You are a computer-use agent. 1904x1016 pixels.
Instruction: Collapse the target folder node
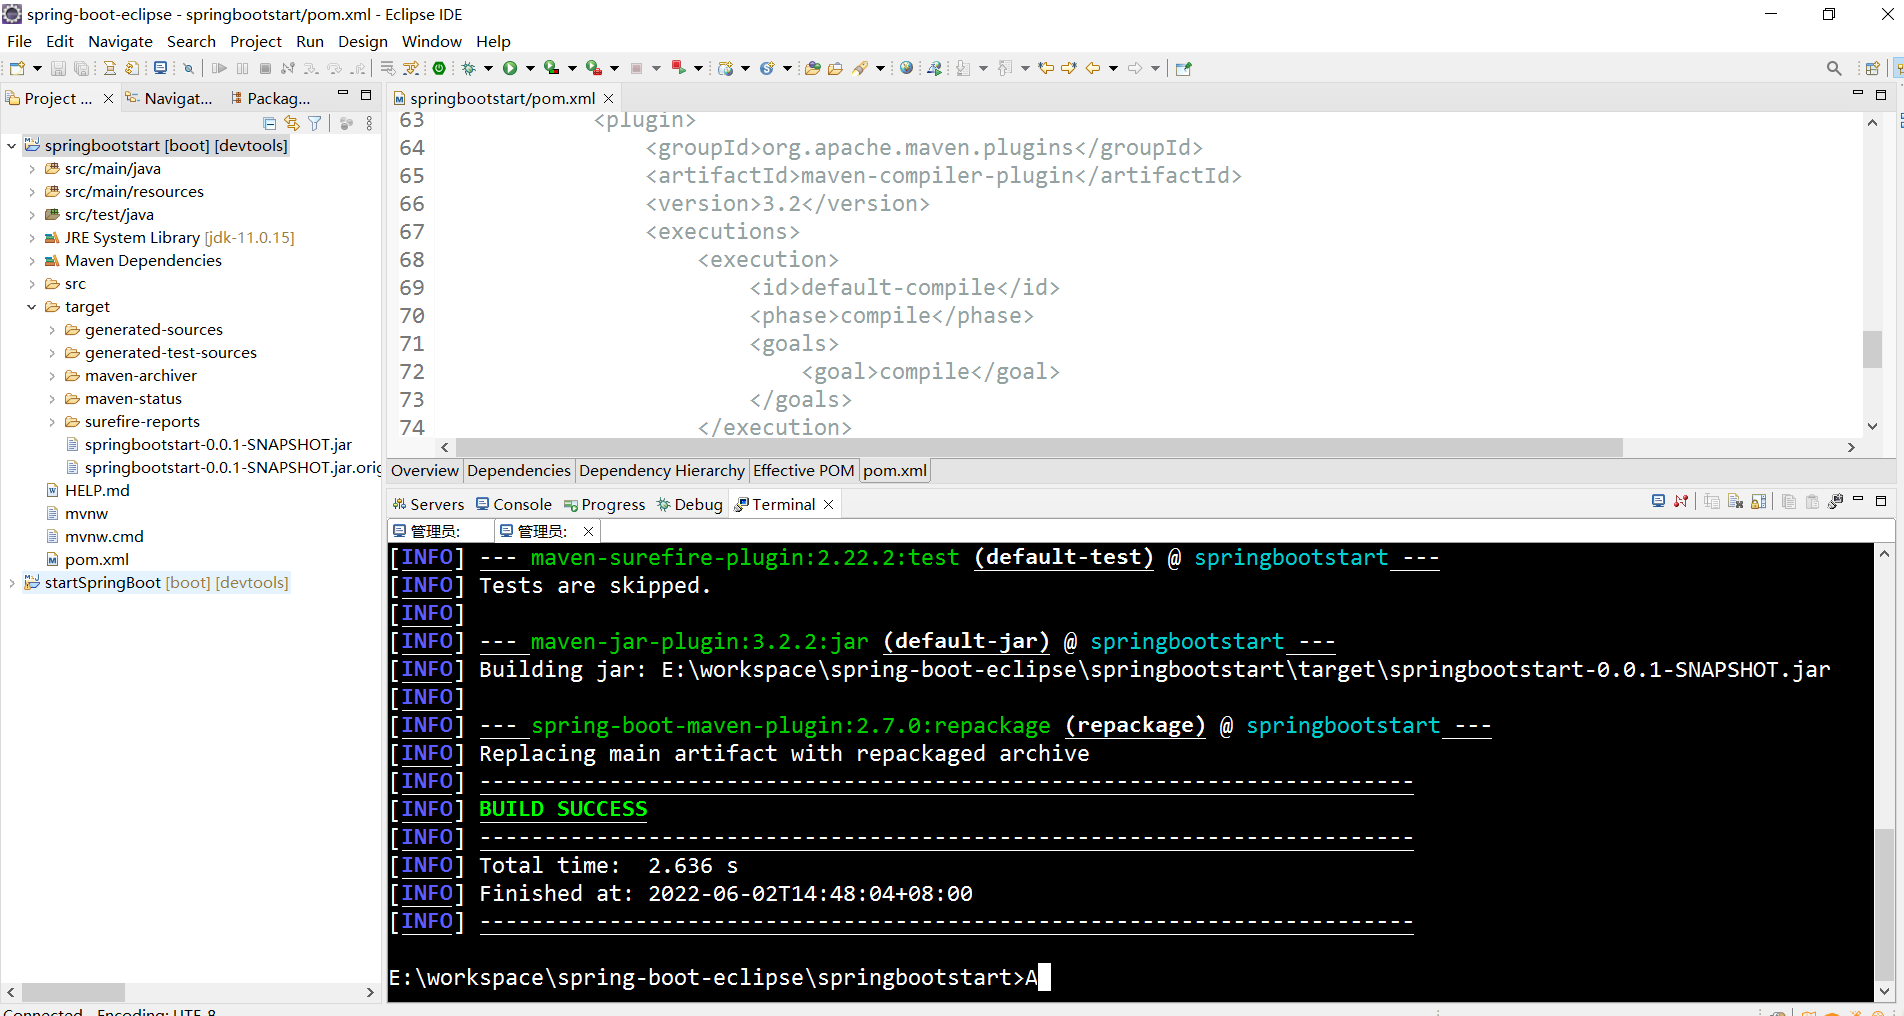[31, 307]
